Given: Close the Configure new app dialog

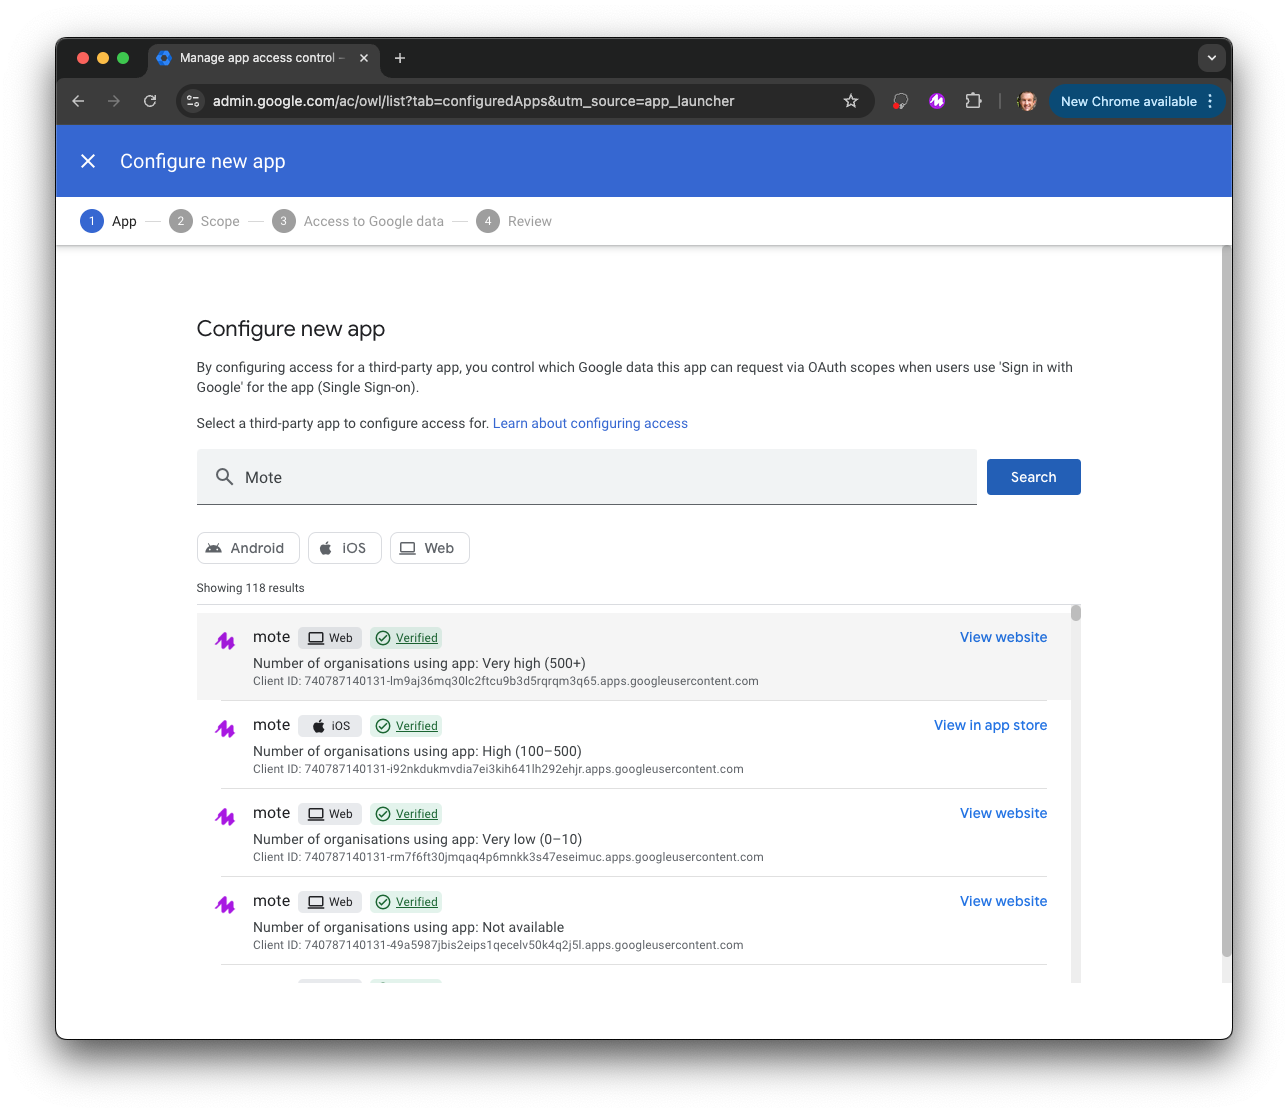Looking at the screenshot, I should (88, 161).
